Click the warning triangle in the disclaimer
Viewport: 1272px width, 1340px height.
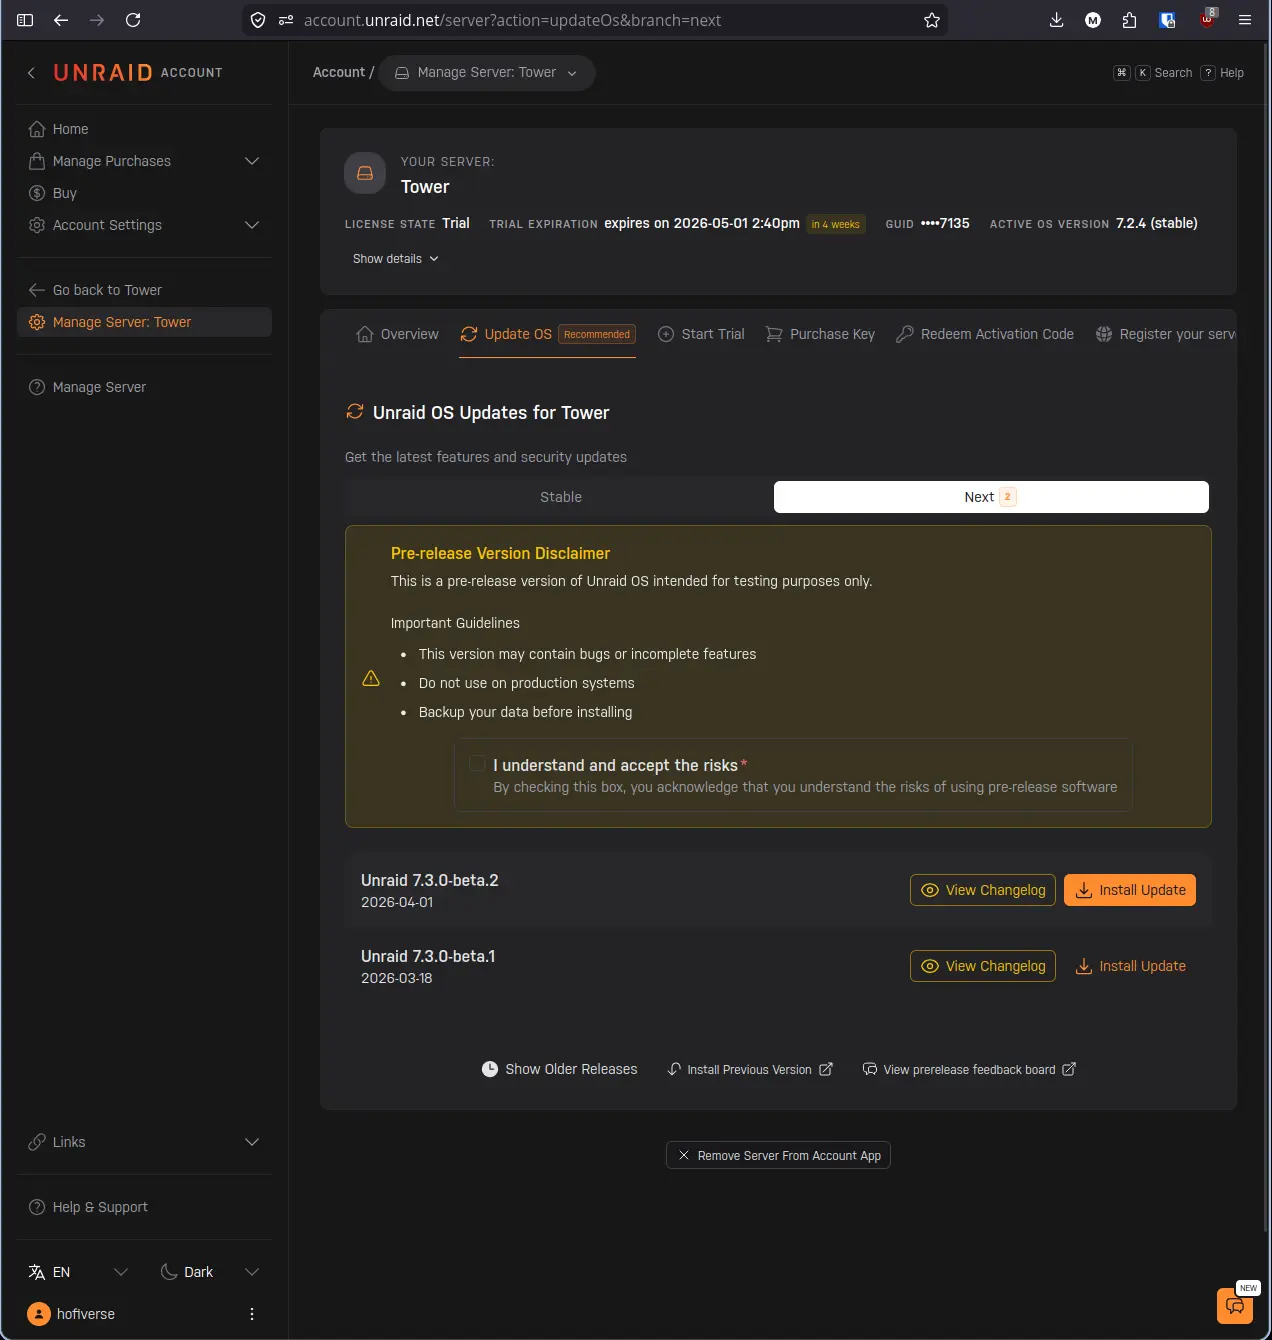click(371, 678)
